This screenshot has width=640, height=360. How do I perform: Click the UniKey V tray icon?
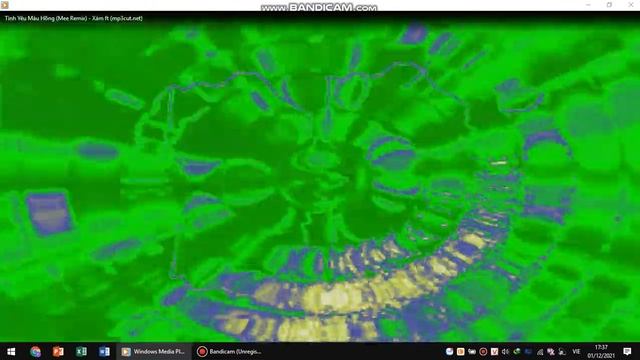494,351
